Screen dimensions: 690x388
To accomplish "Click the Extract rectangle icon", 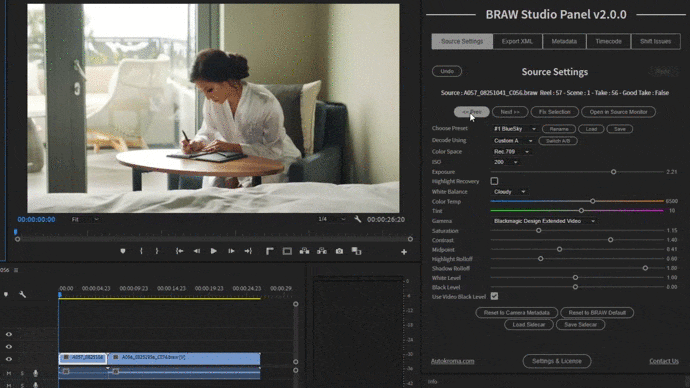I will pyautogui.click(x=287, y=251).
